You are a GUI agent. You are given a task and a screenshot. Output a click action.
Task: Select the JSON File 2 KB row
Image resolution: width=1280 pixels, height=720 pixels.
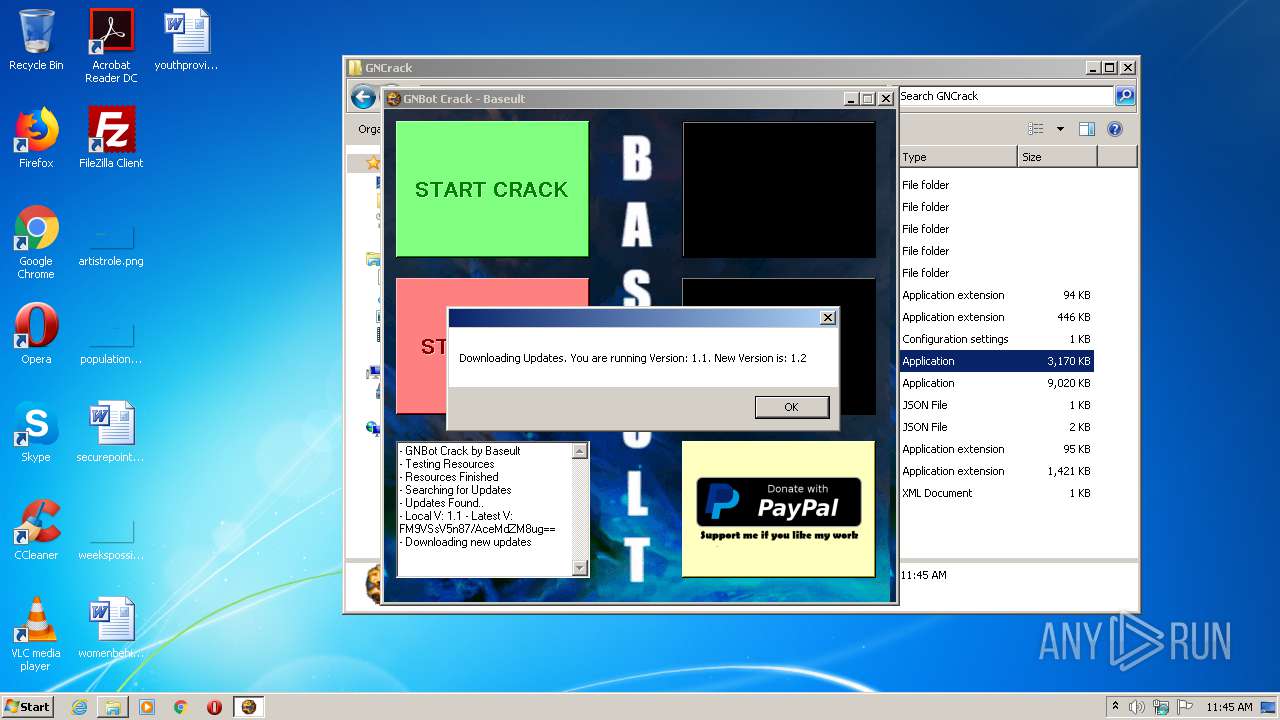996,427
